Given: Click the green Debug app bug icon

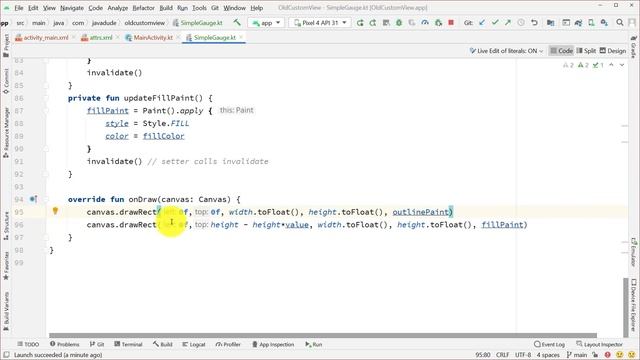Looking at the screenshot, I should tap(399, 23).
